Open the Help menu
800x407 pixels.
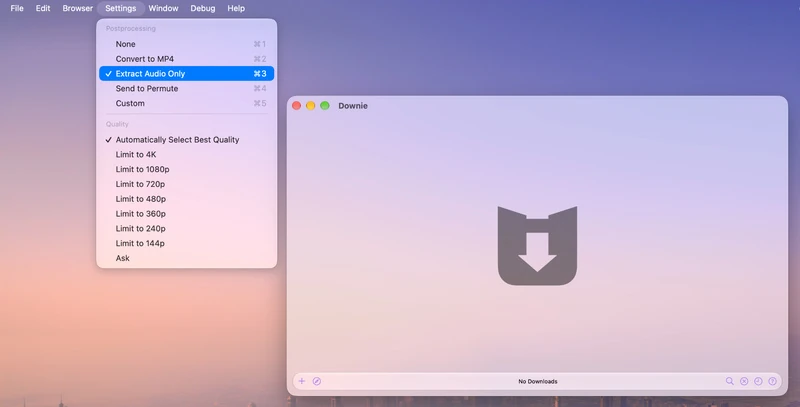pos(236,8)
